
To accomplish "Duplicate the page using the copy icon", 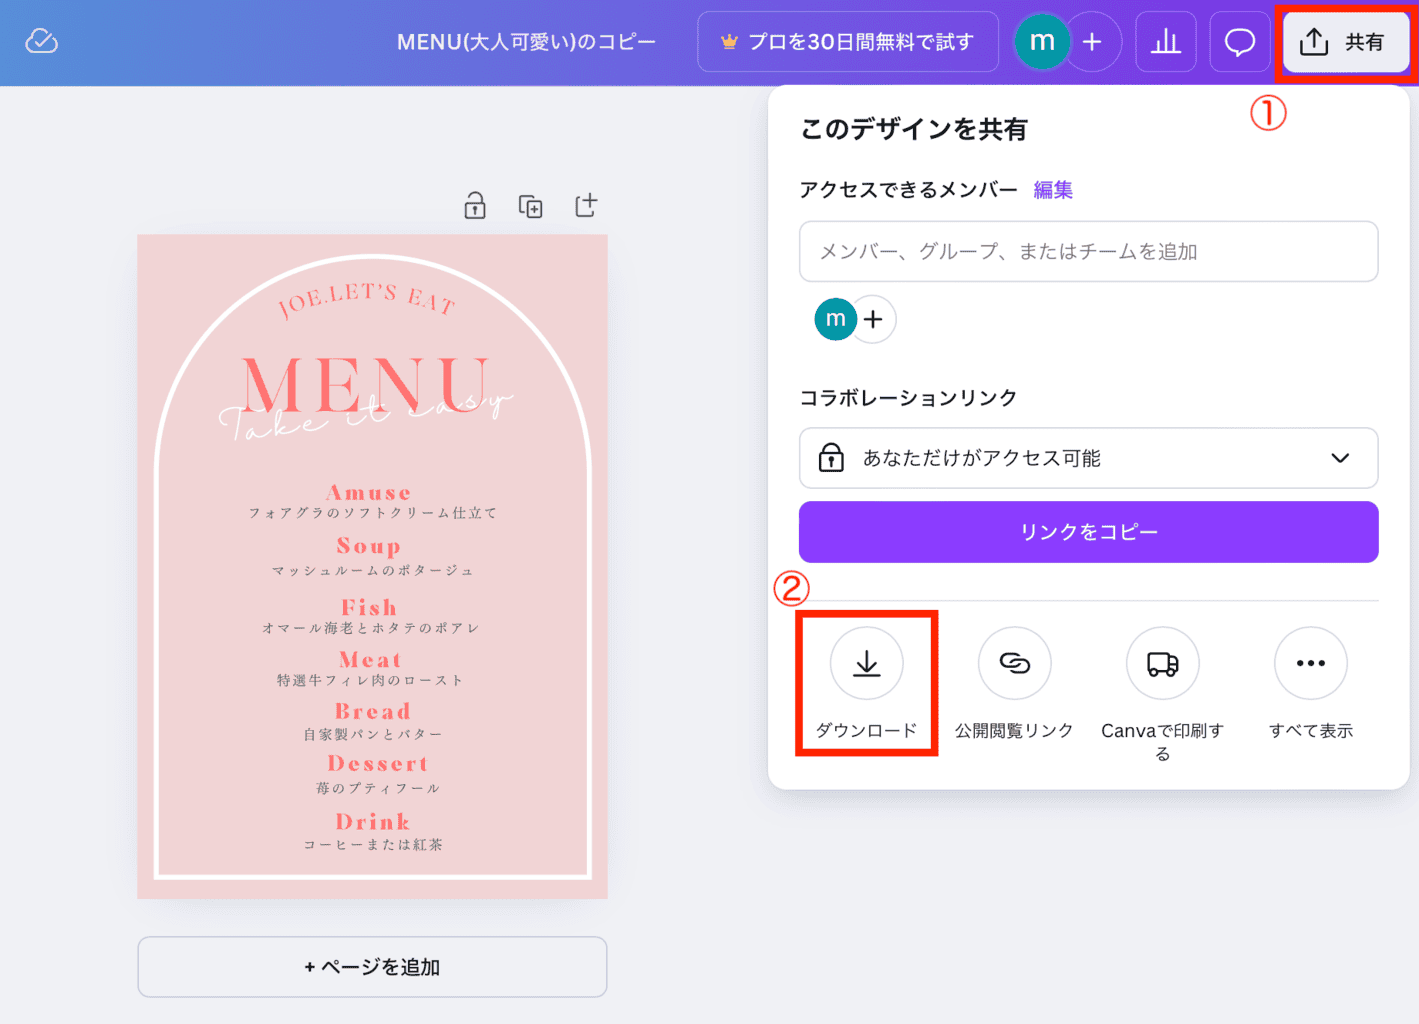I will pyautogui.click(x=530, y=206).
